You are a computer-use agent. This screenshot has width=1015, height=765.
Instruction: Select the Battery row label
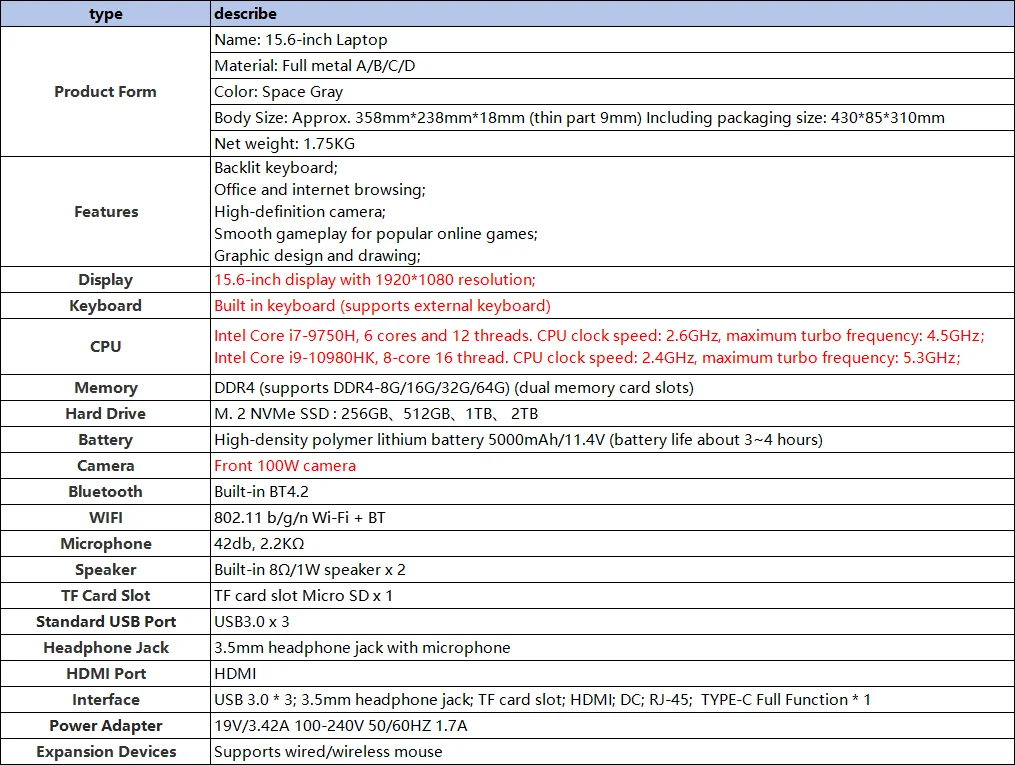tap(106, 439)
